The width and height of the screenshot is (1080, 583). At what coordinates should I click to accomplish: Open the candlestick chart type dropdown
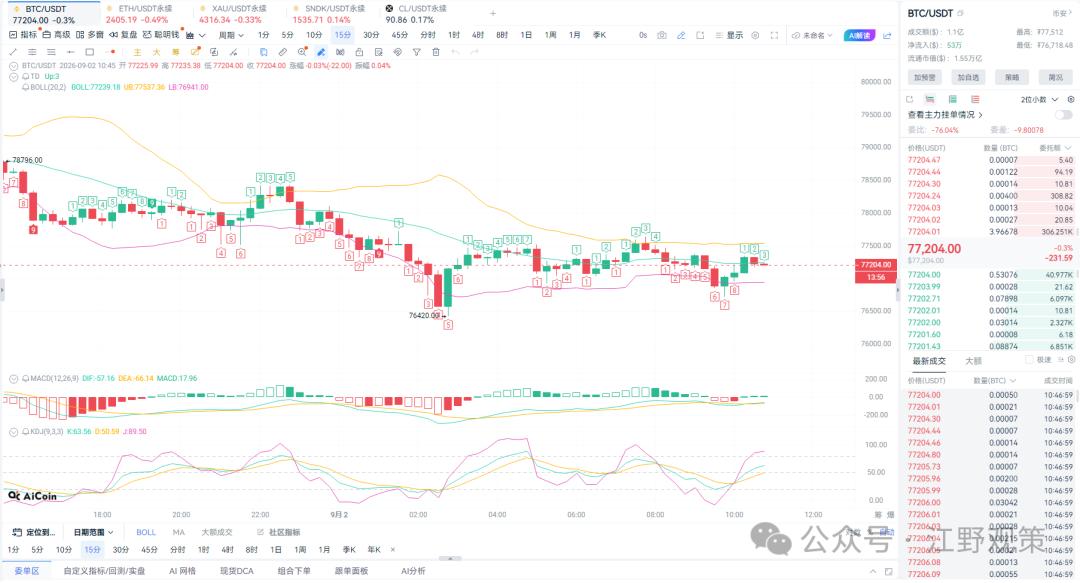196,35
